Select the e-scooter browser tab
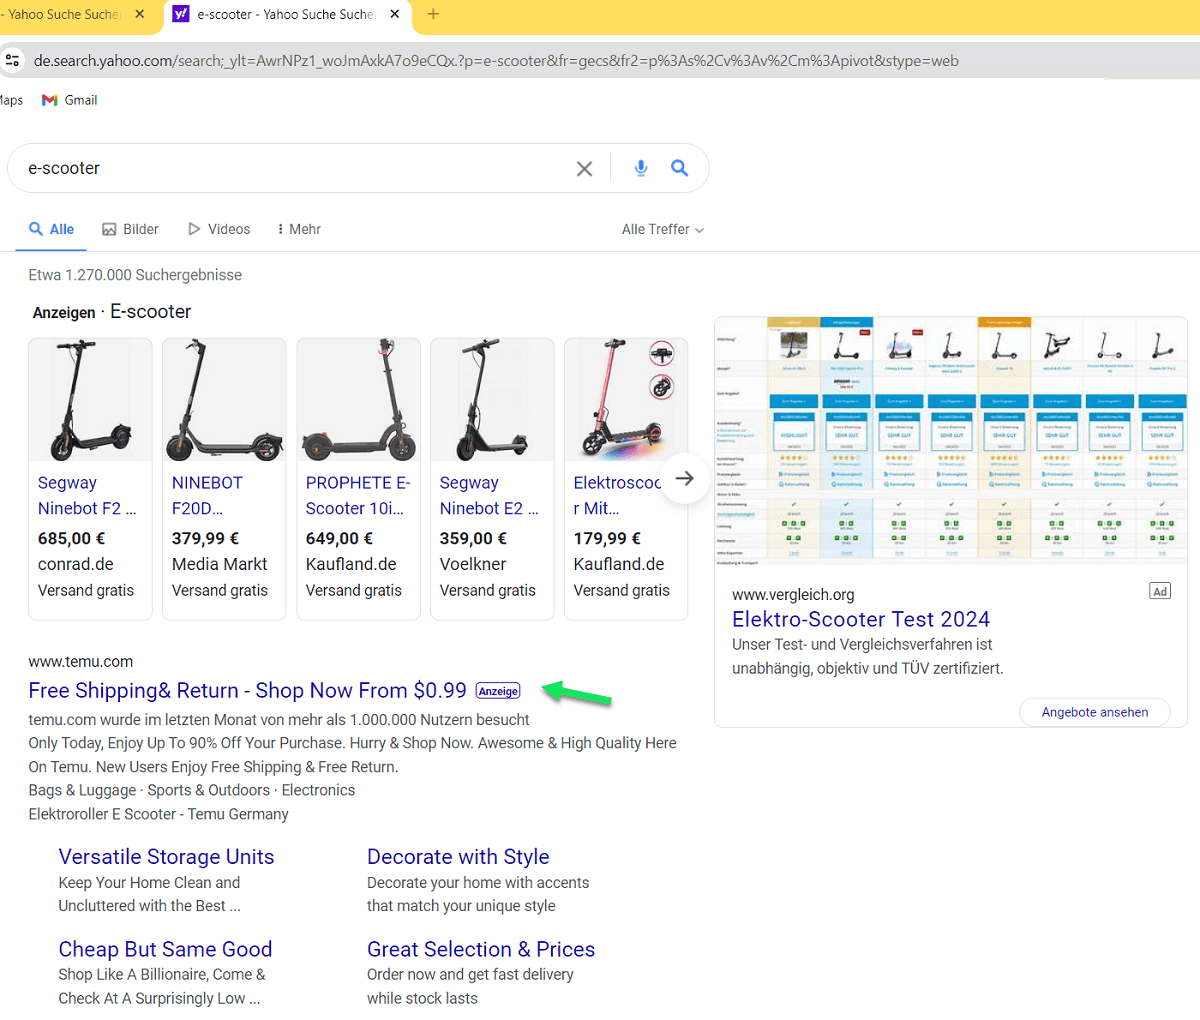The width and height of the screenshot is (1200, 1020). 285,14
